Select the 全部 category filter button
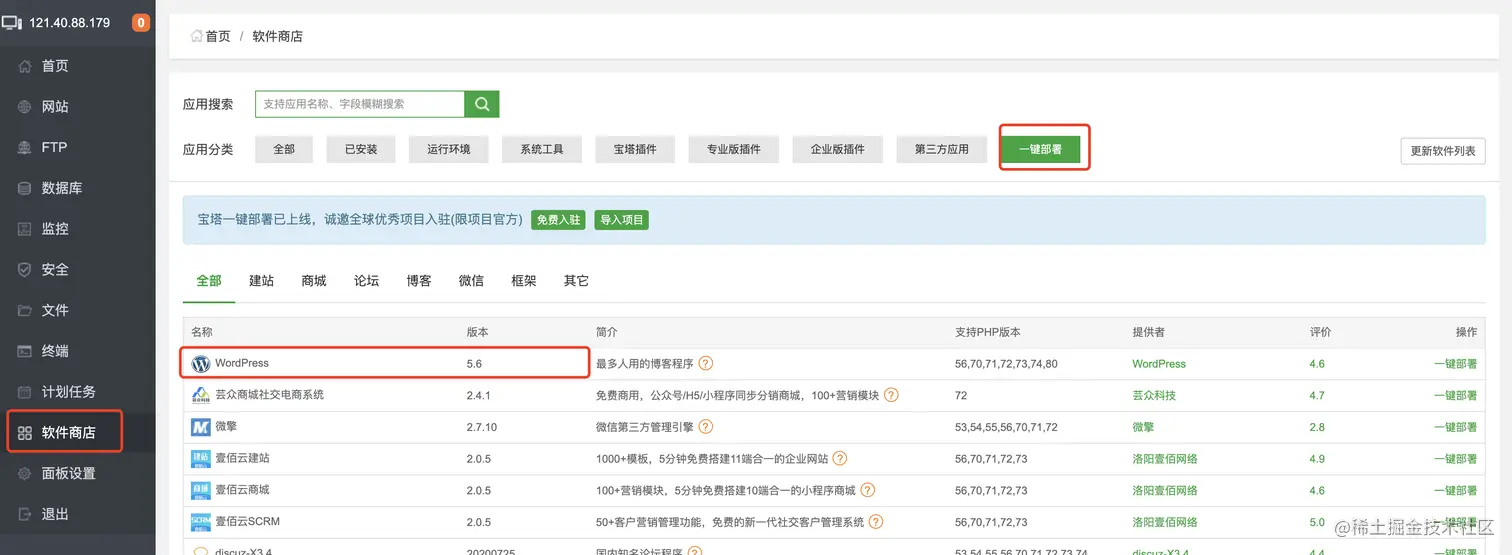This screenshot has width=1512, height=555. [x=284, y=149]
